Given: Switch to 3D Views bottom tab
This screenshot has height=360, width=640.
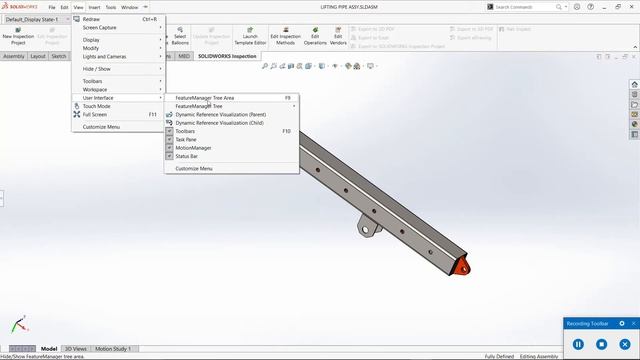Looking at the screenshot, I should point(76,349).
